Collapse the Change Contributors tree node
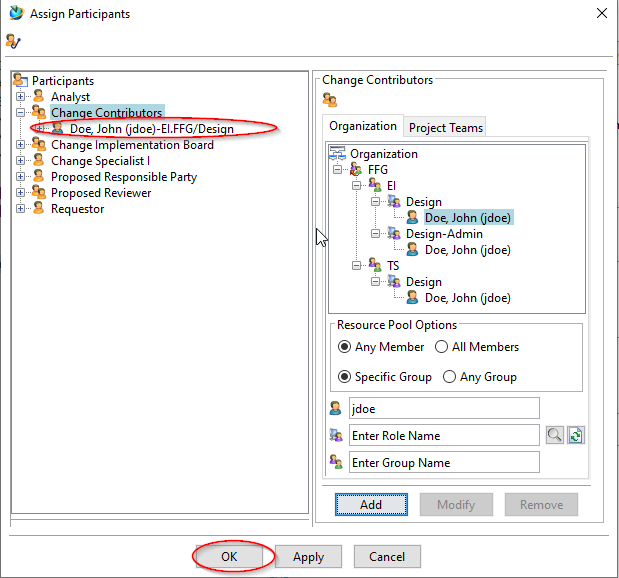 (21, 113)
